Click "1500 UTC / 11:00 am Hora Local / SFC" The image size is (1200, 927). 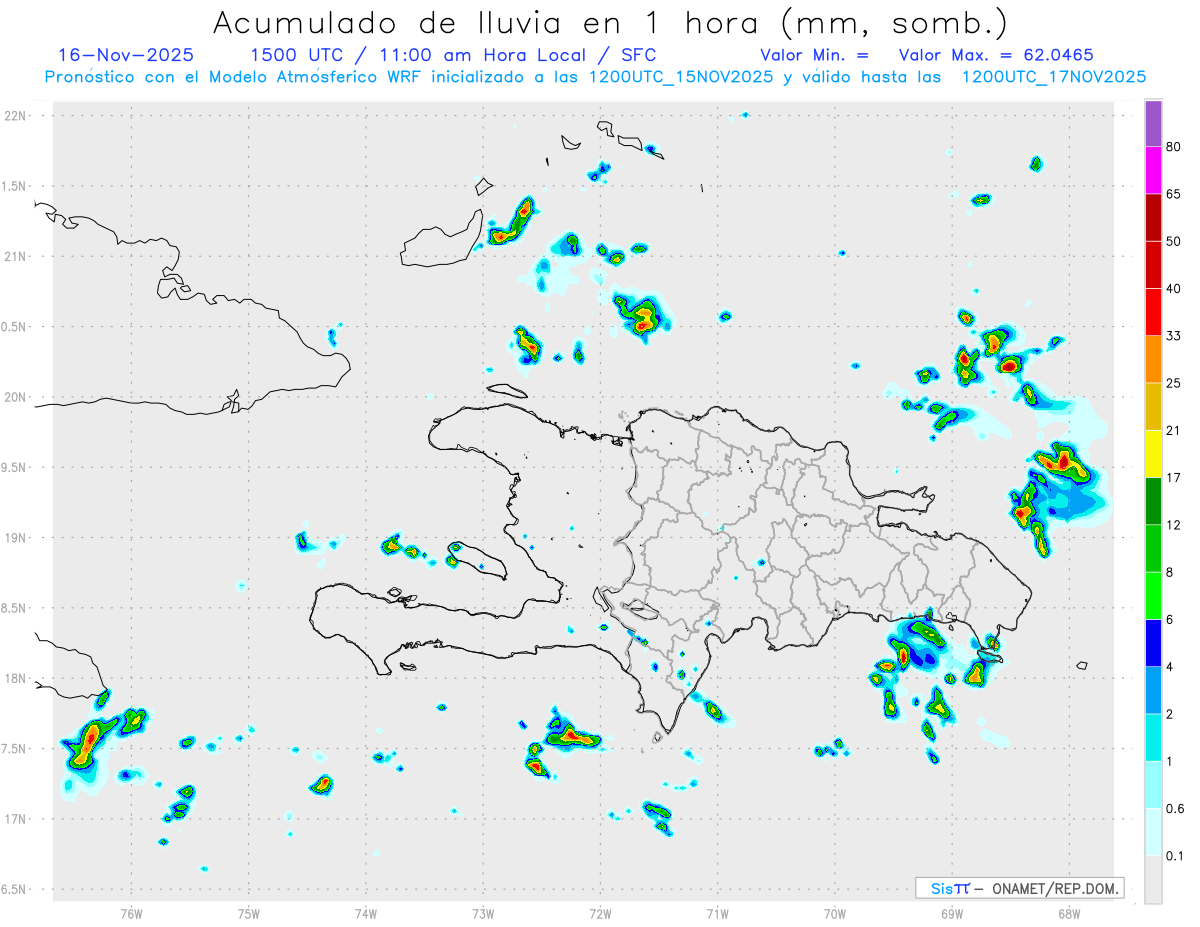(x=453, y=55)
